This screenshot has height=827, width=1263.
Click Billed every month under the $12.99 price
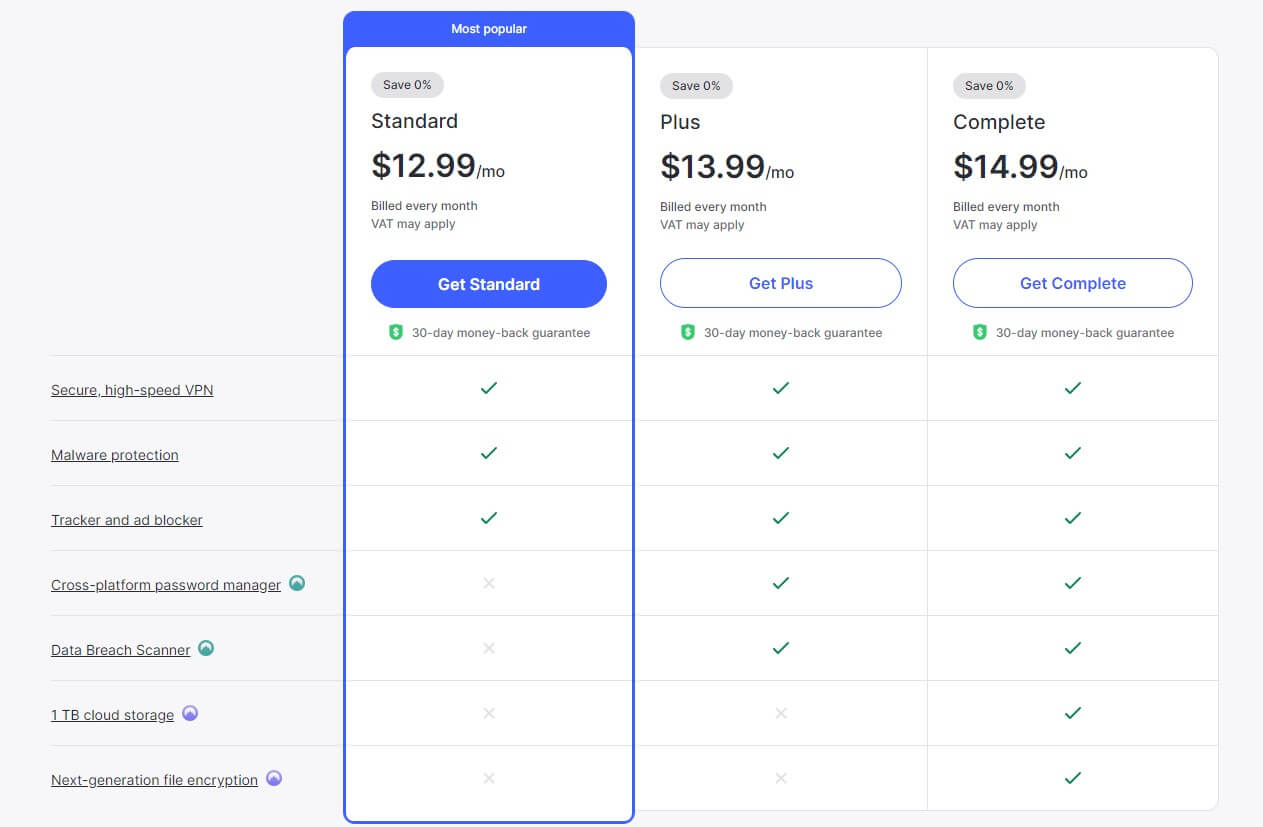pyautogui.click(x=424, y=206)
